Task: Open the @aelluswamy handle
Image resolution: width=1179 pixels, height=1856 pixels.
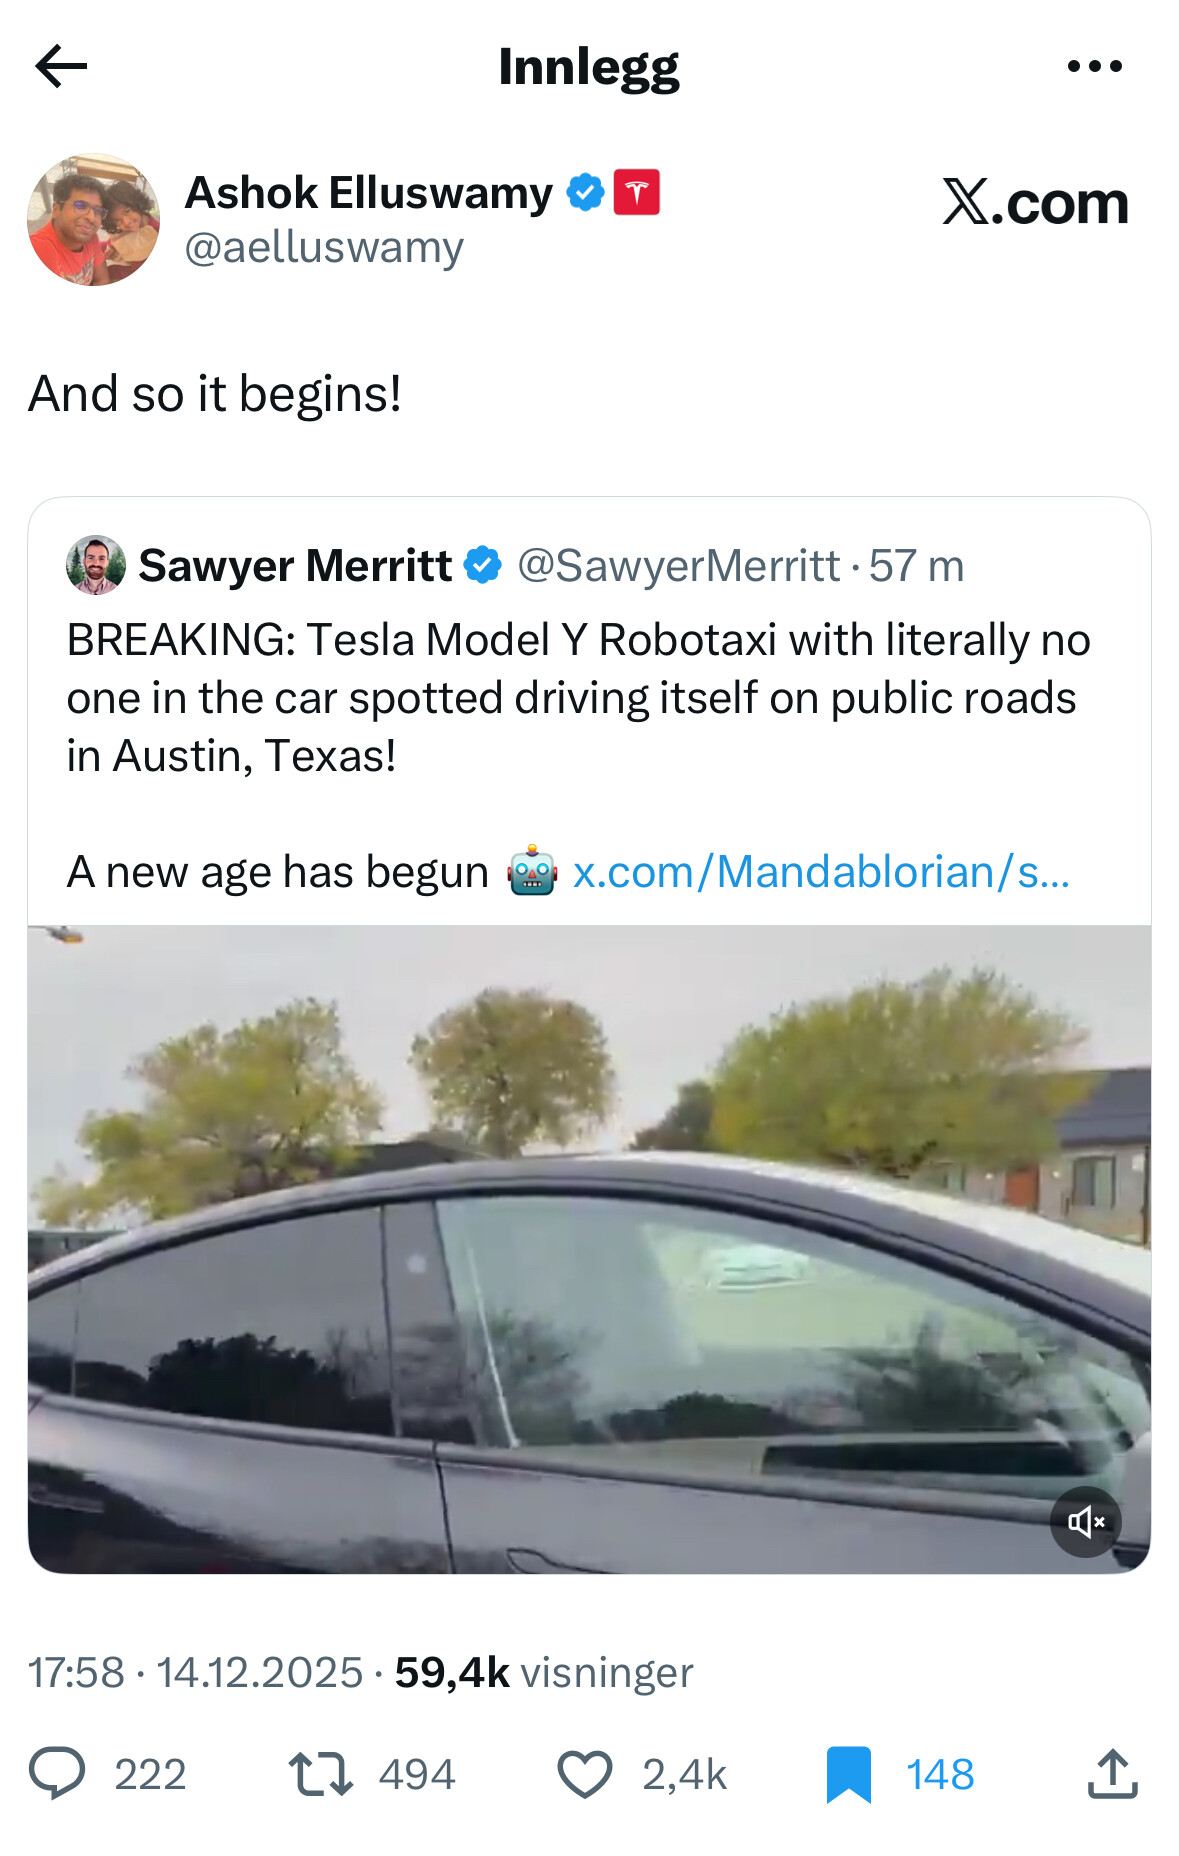Action: tap(324, 248)
